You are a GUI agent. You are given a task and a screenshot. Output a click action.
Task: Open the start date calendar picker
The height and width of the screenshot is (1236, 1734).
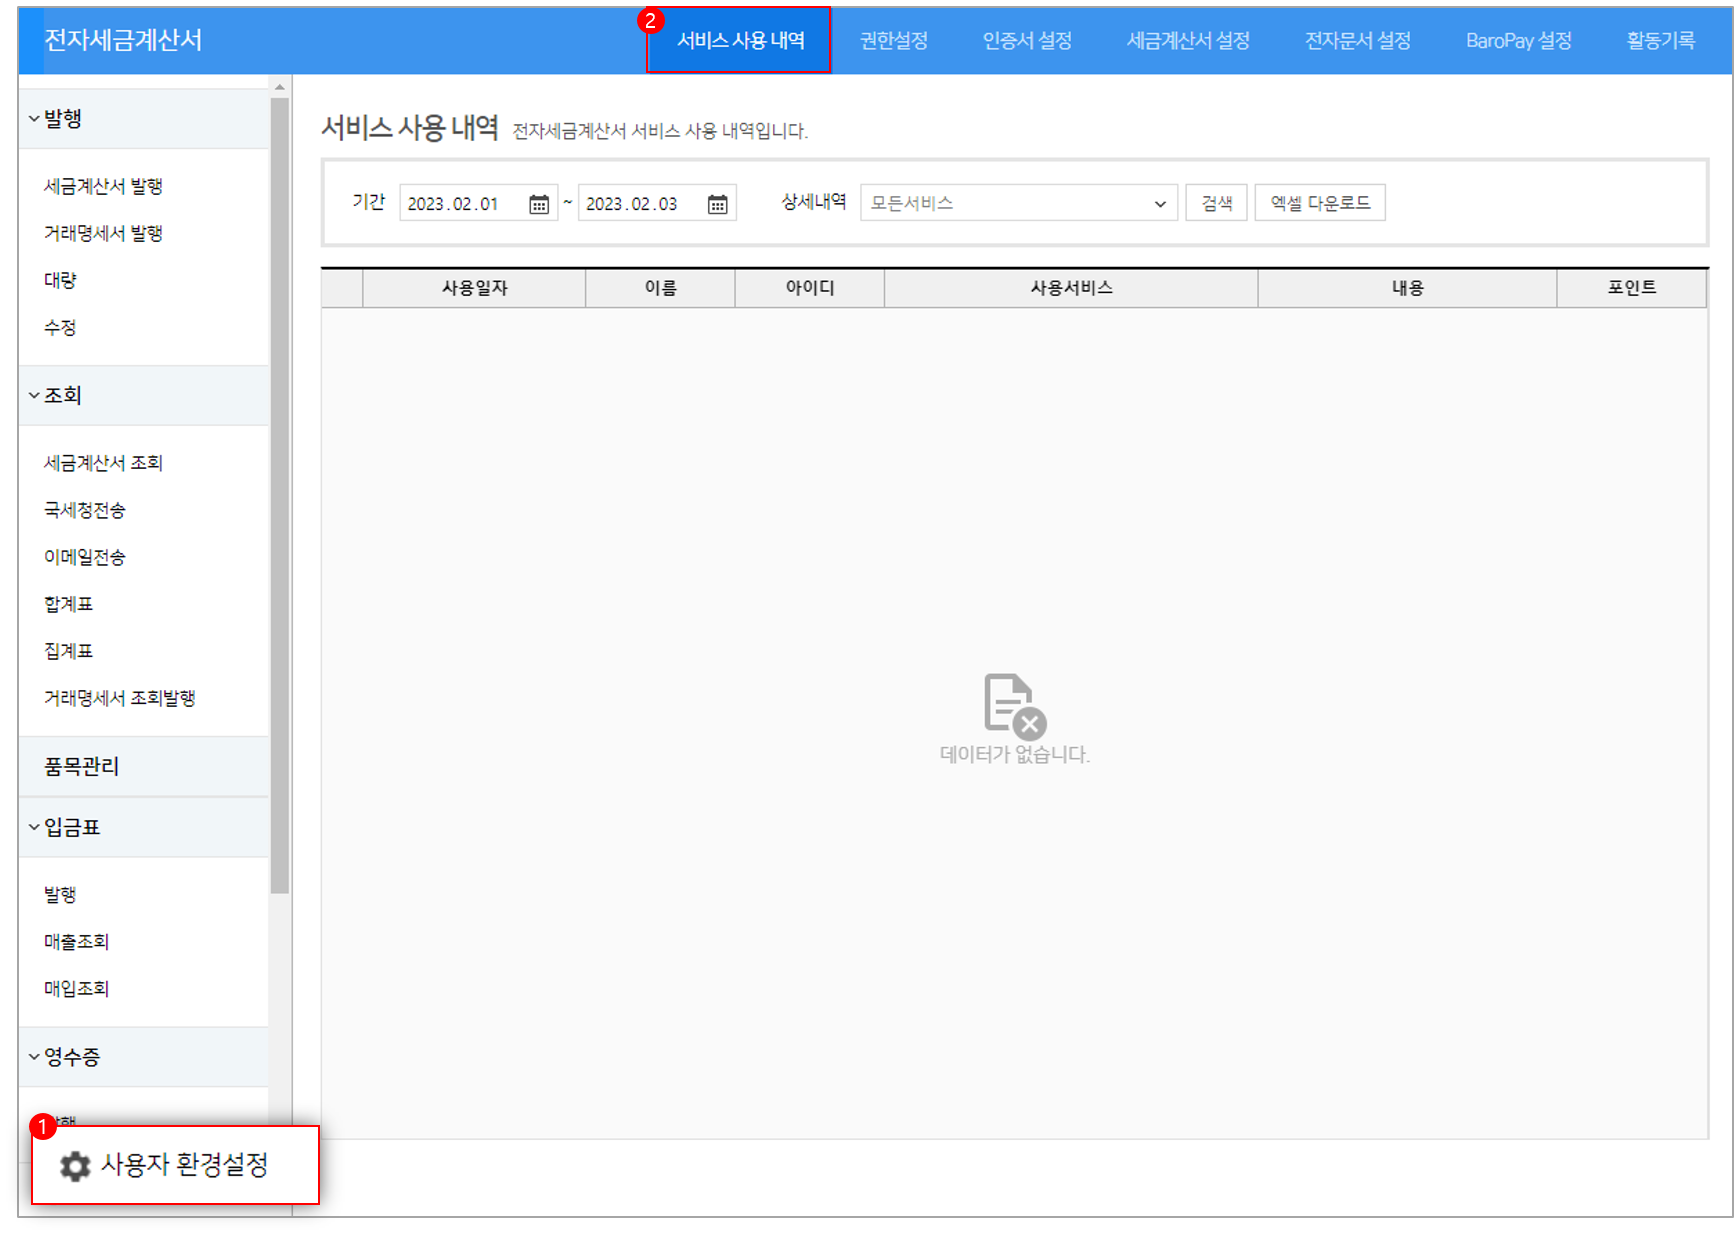(x=538, y=203)
